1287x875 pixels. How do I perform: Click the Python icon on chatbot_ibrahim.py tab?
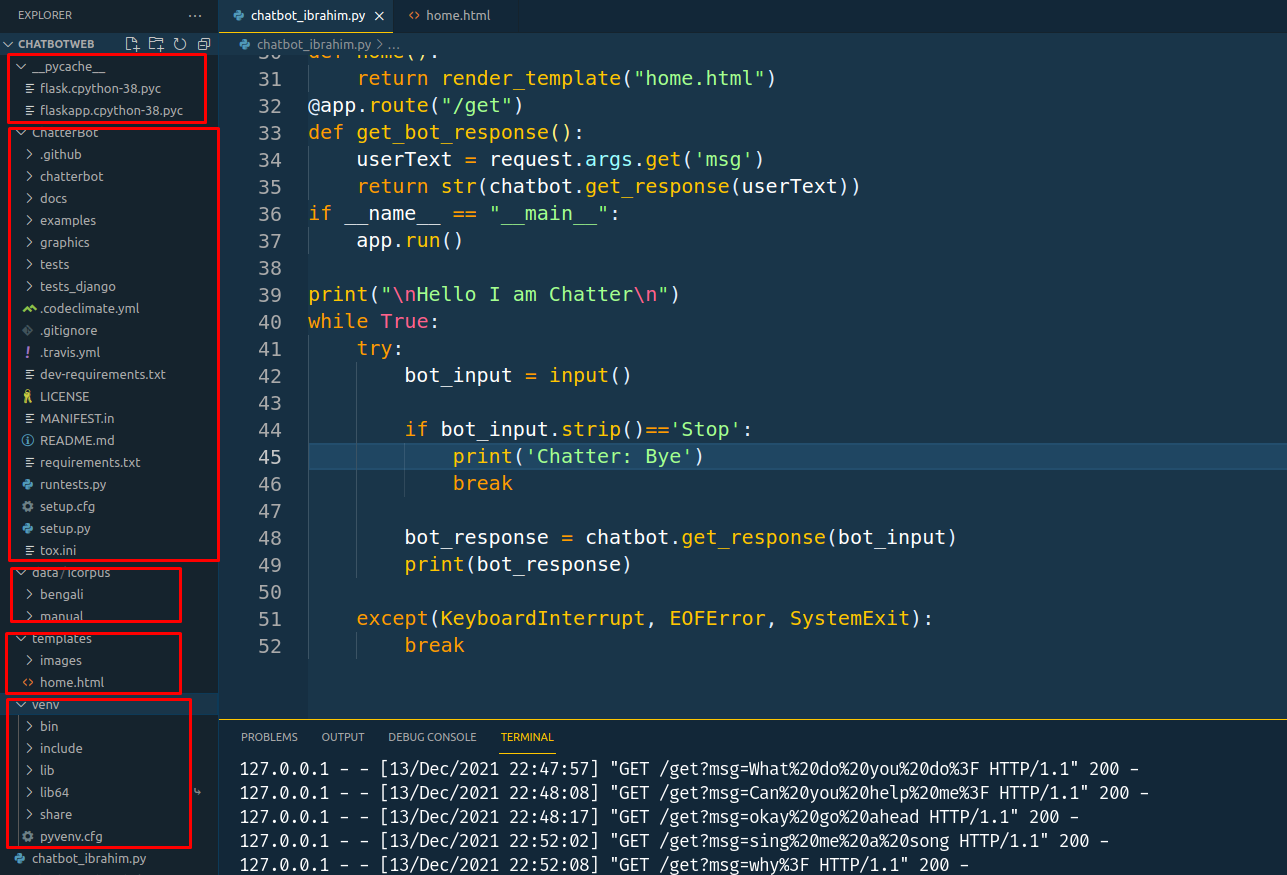click(238, 16)
